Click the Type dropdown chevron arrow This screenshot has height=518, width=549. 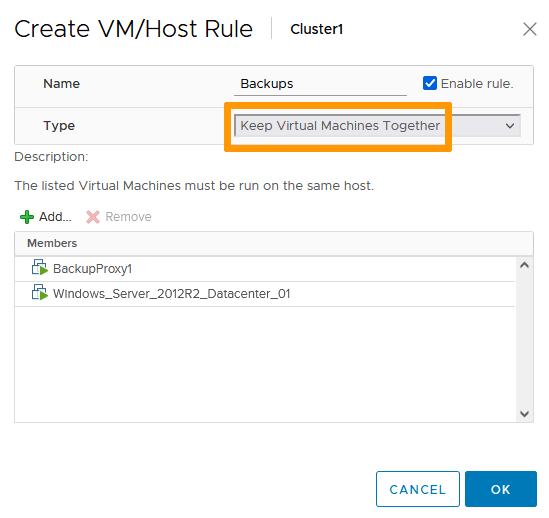(510, 126)
